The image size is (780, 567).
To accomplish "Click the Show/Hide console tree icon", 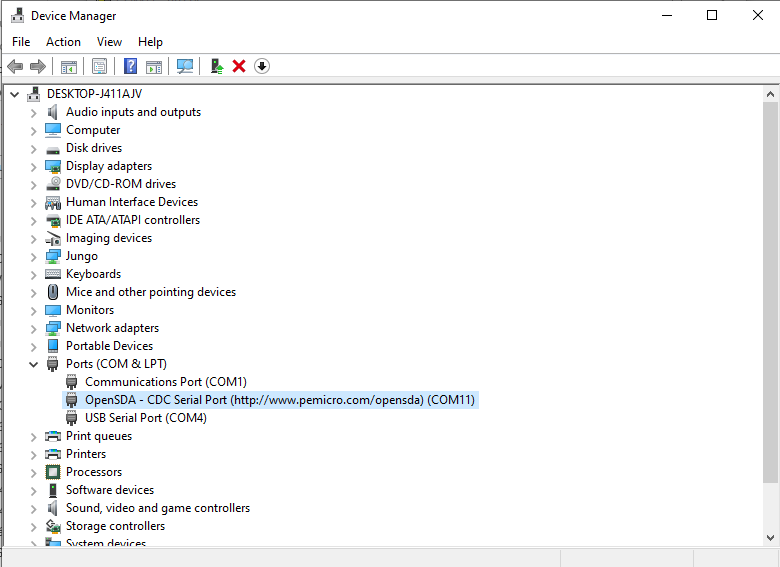I will [x=69, y=66].
